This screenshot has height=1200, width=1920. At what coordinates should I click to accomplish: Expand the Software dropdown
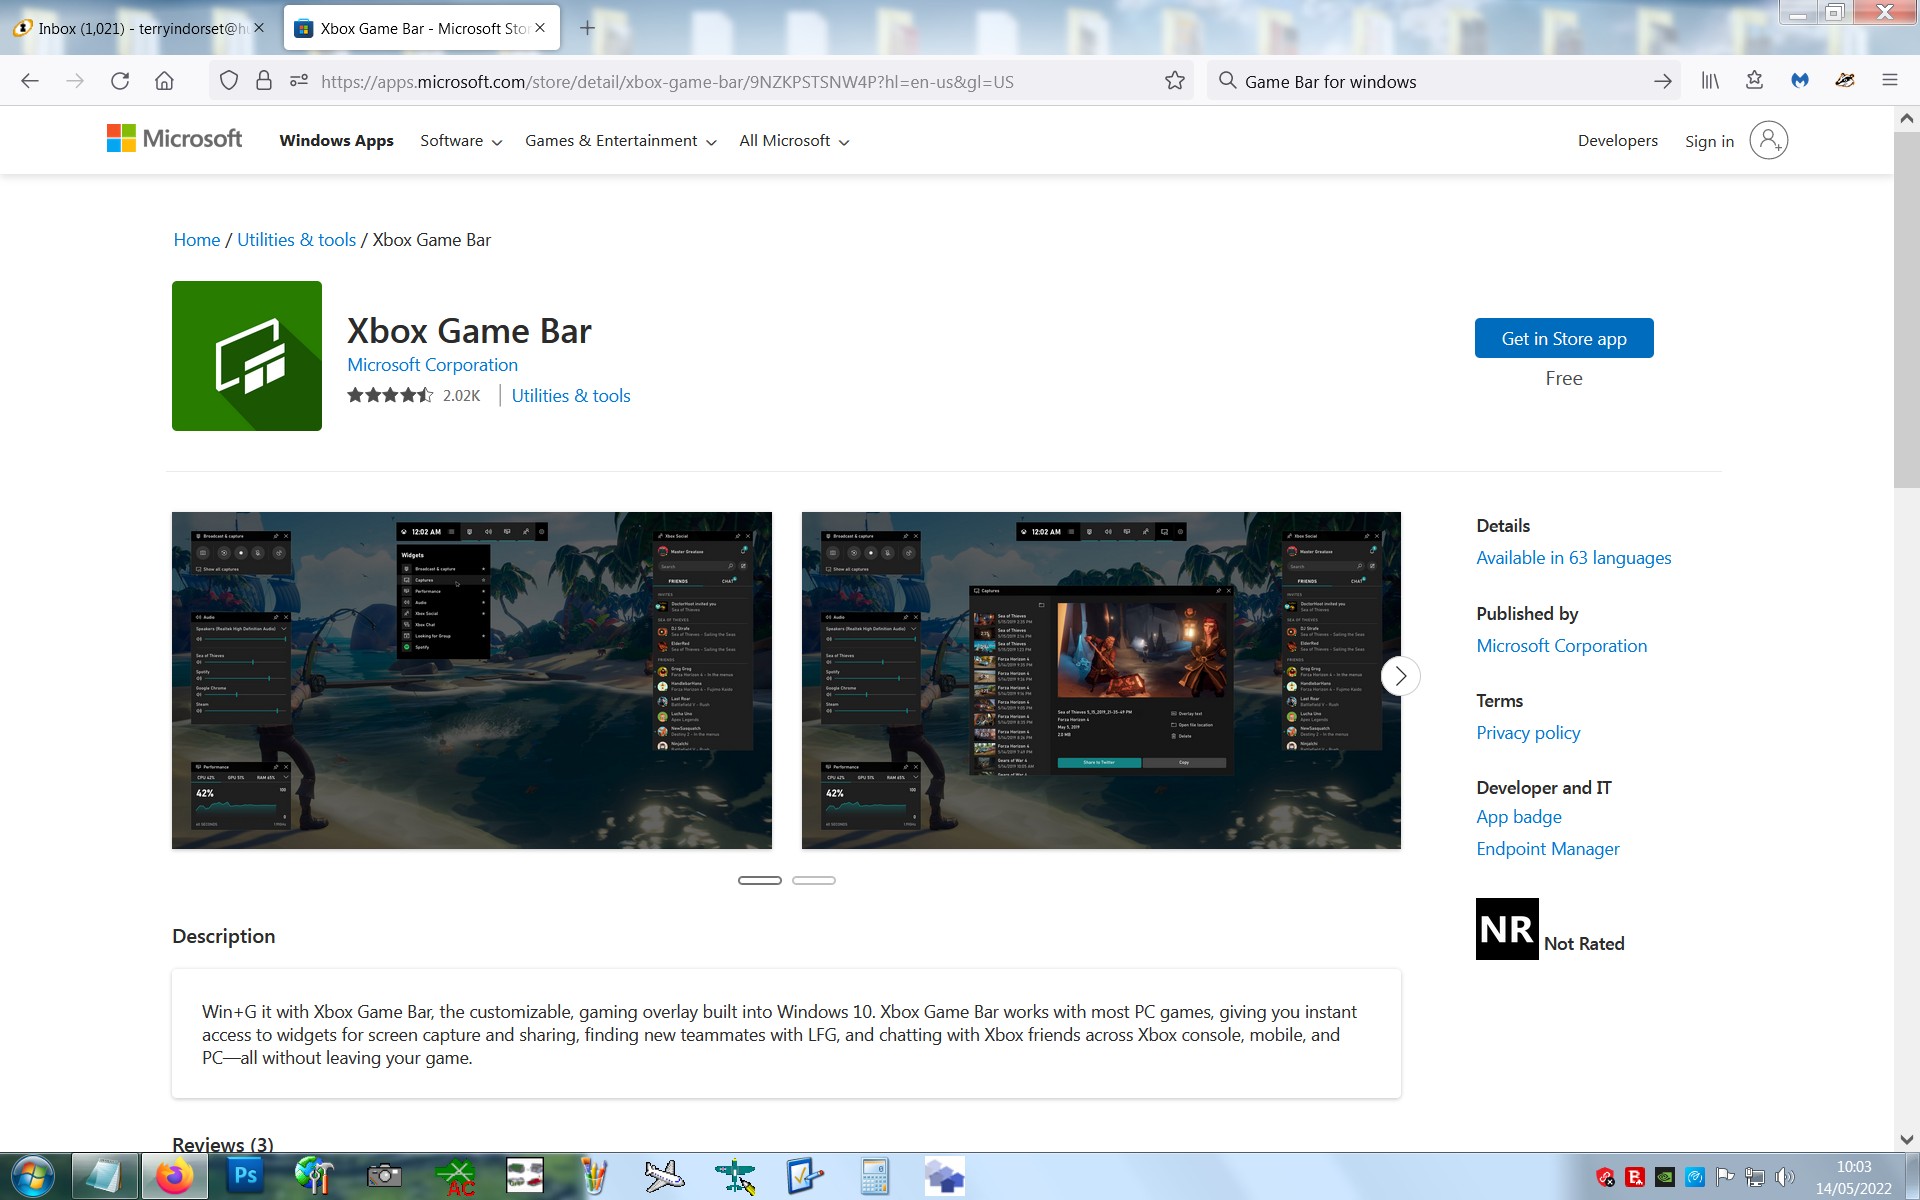point(461,141)
